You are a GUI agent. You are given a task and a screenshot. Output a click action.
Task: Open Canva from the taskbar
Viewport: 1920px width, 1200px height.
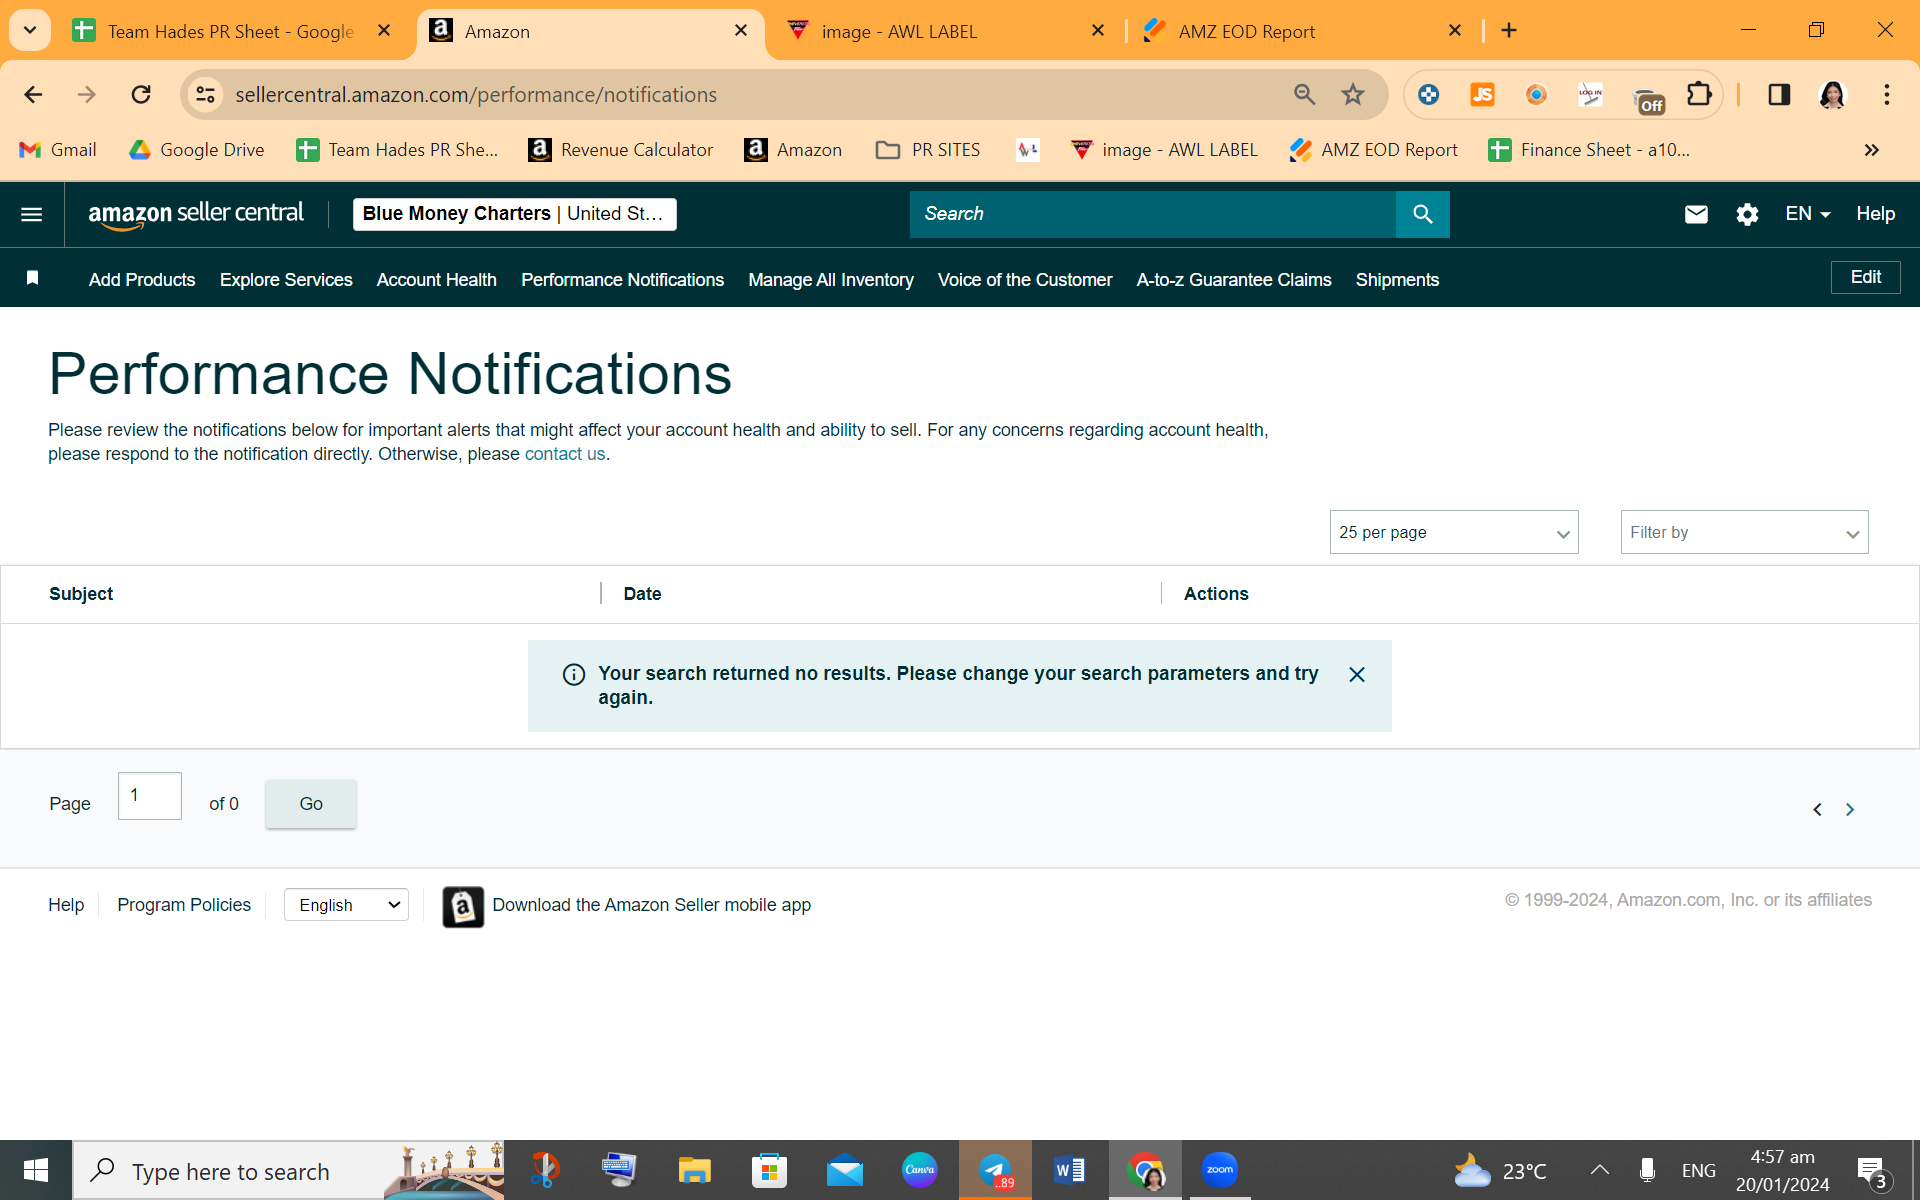(x=919, y=1170)
